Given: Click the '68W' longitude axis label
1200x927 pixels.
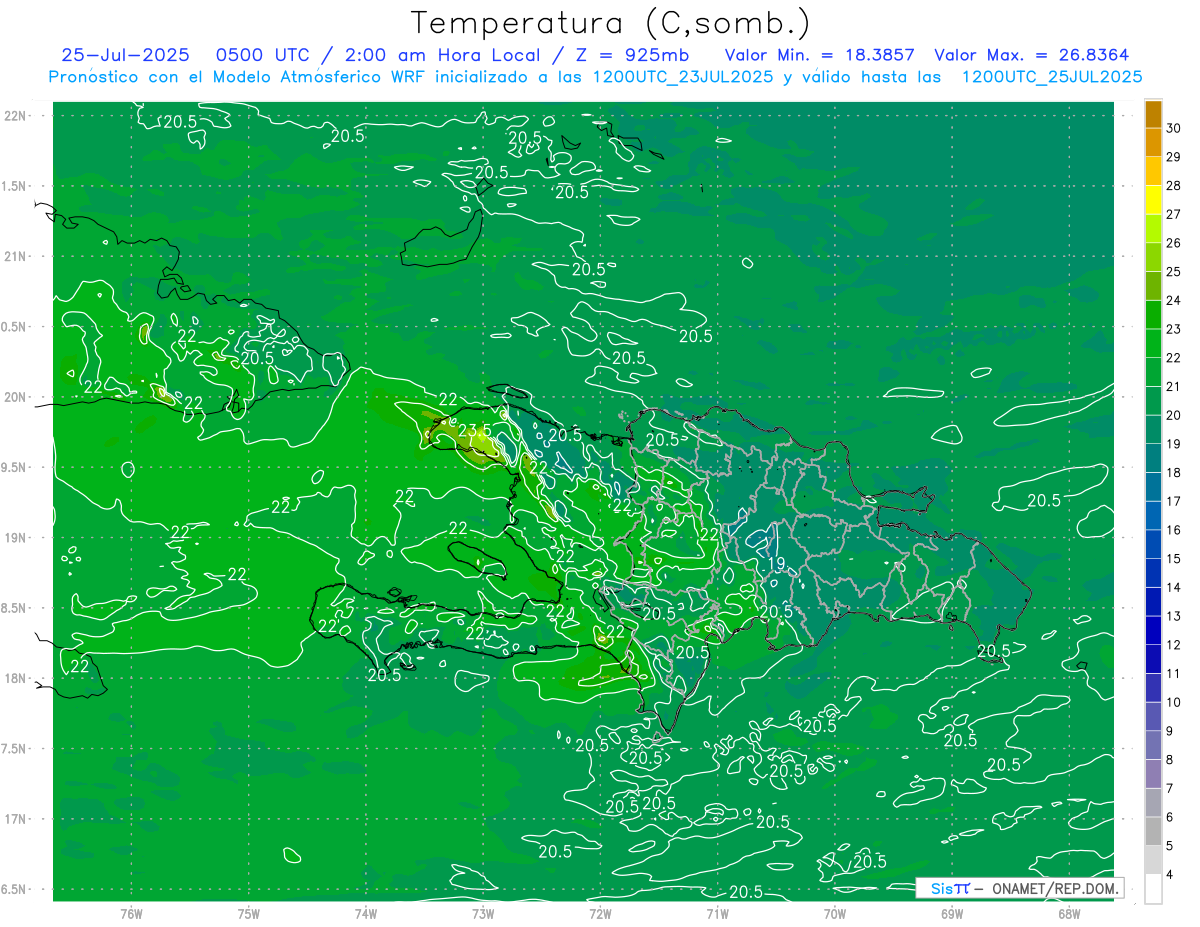Looking at the screenshot, I should click(1069, 914).
